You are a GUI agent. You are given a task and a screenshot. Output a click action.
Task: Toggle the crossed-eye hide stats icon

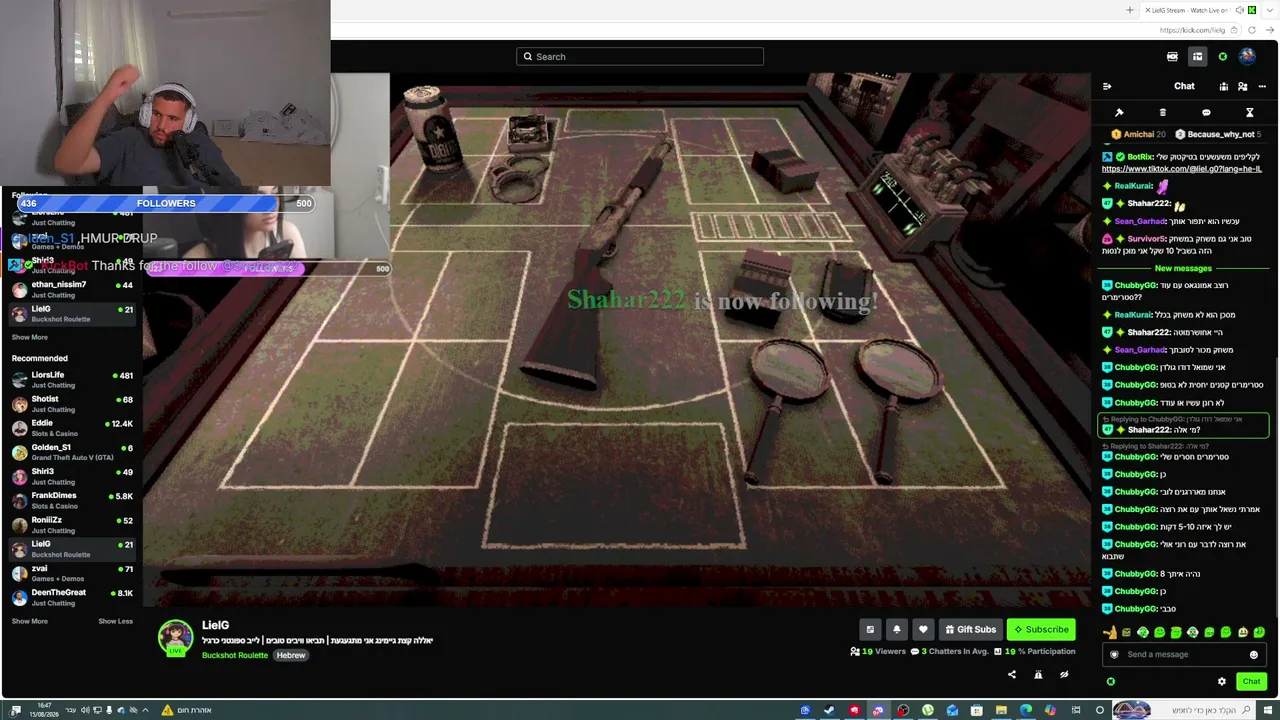[x=1064, y=675]
